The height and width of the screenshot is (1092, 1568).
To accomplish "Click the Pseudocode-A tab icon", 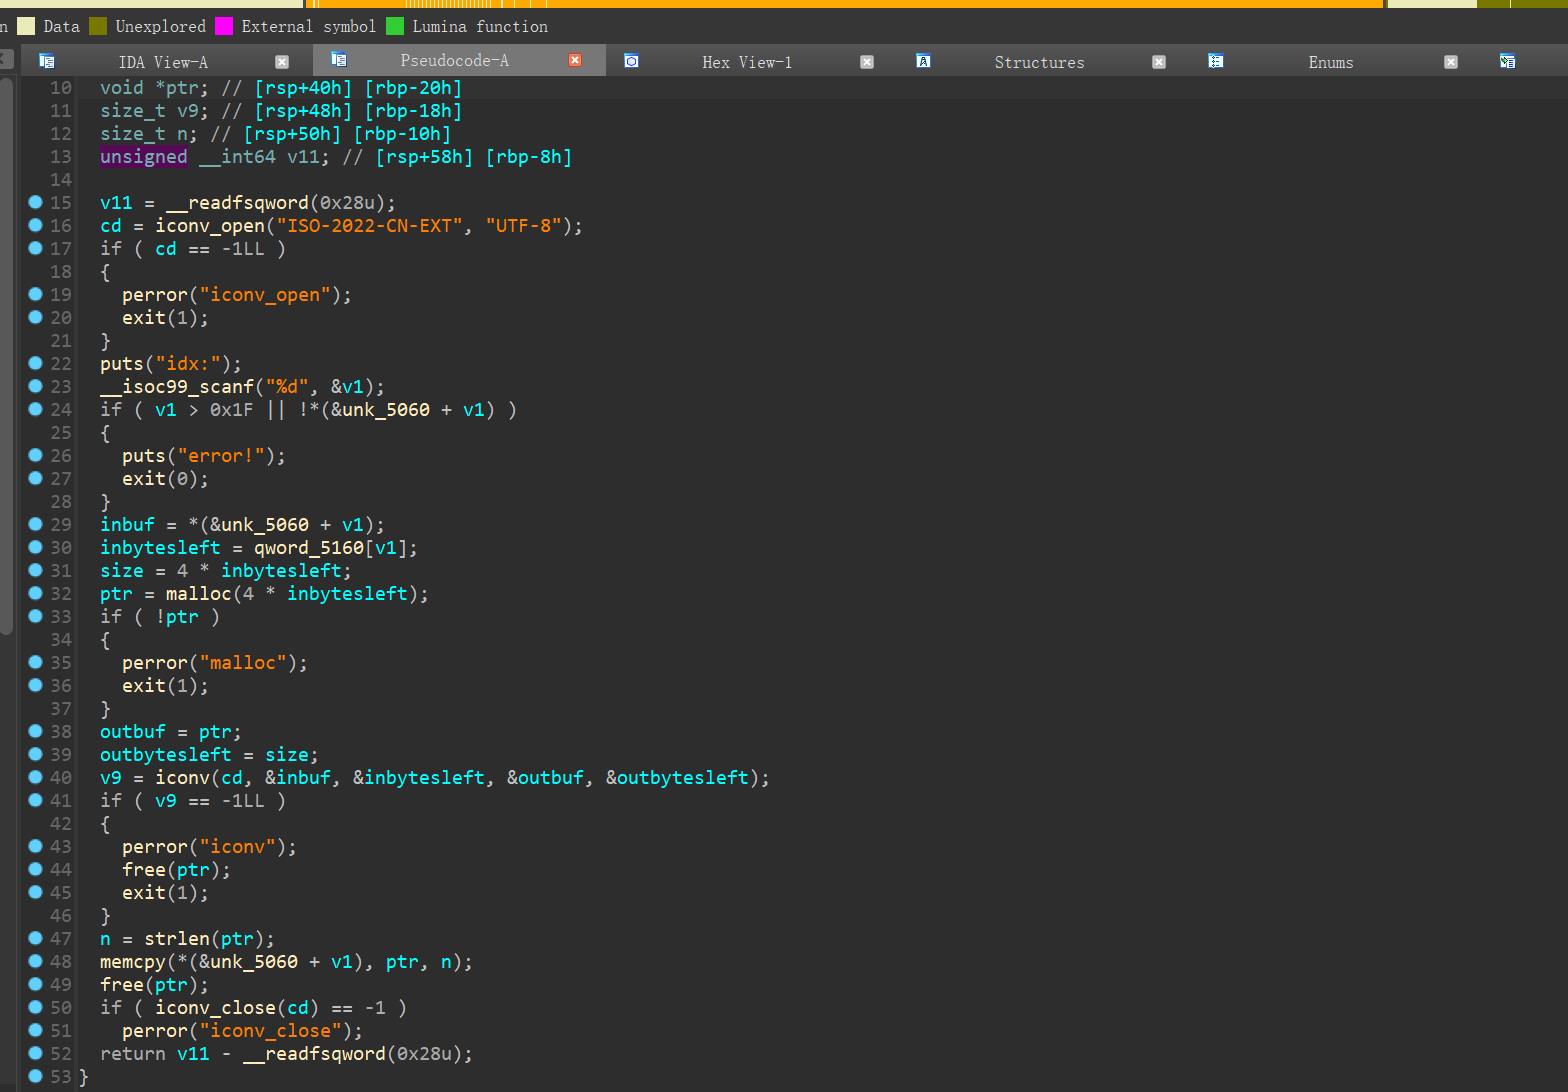I will tap(339, 60).
